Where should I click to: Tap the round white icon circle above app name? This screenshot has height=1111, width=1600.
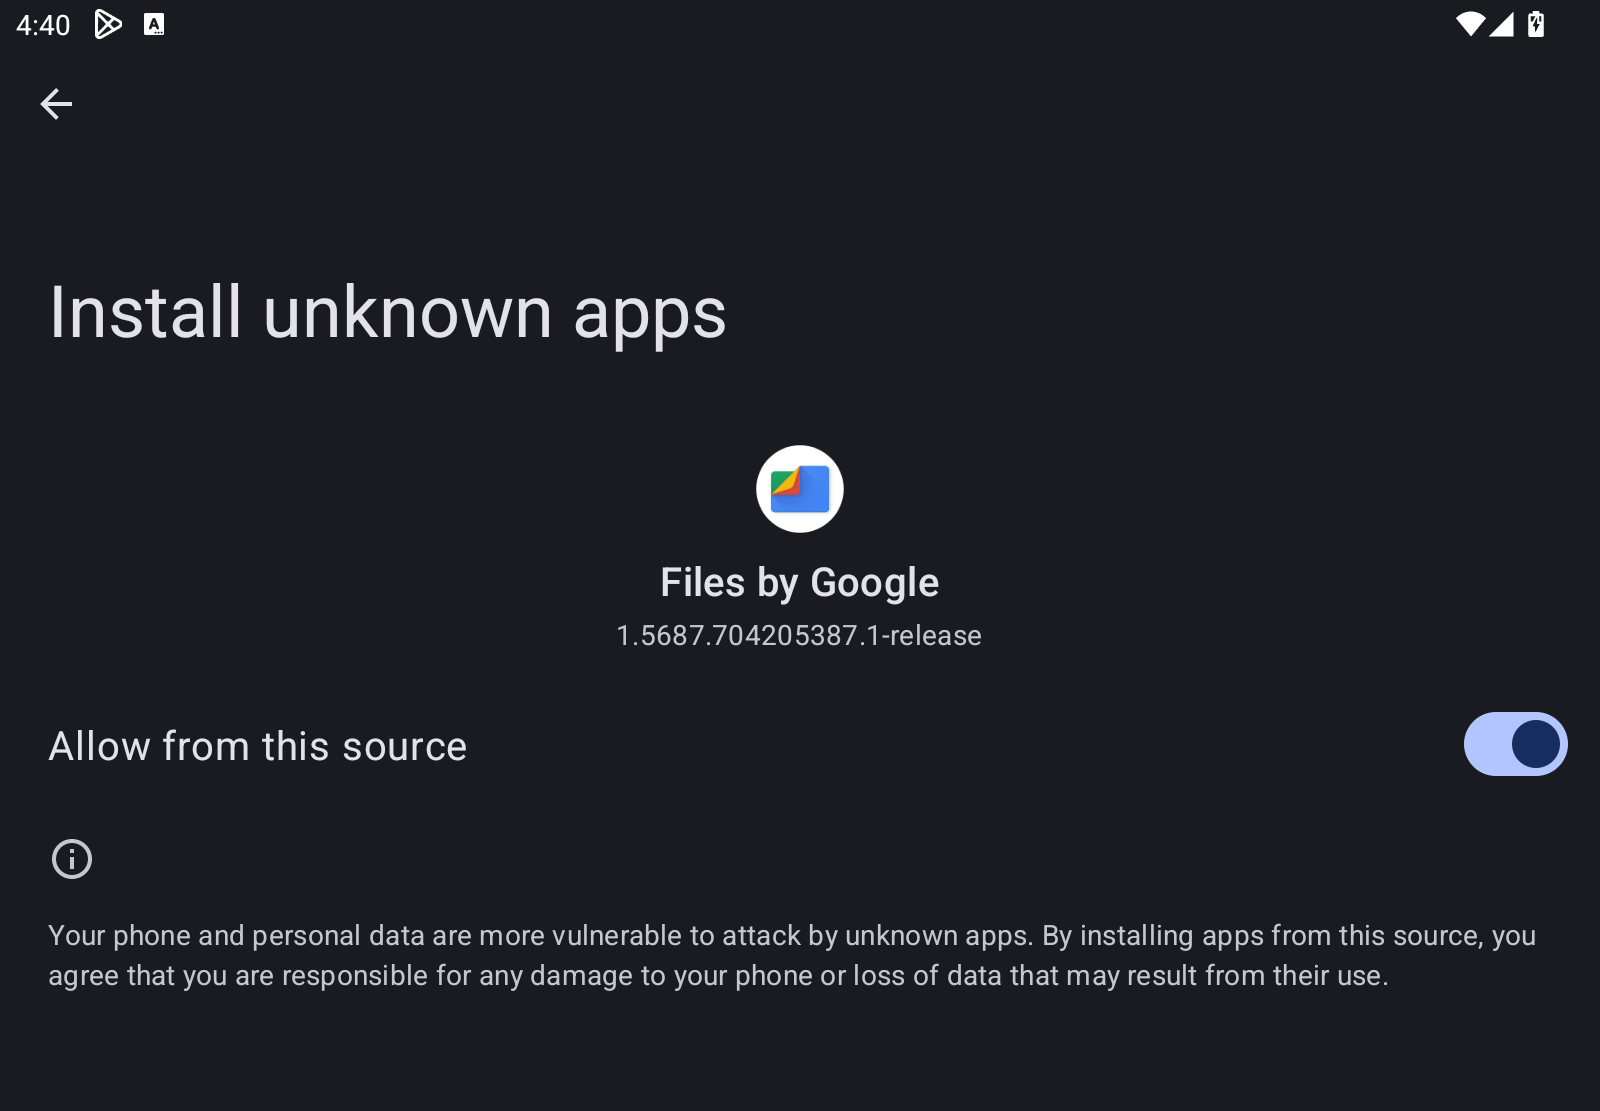pos(799,489)
